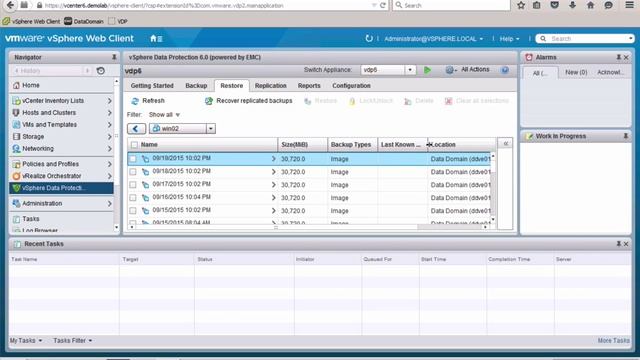Switch to Configuration tab
The height and width of the screenshot is (360, 640).
pos(351,86)
